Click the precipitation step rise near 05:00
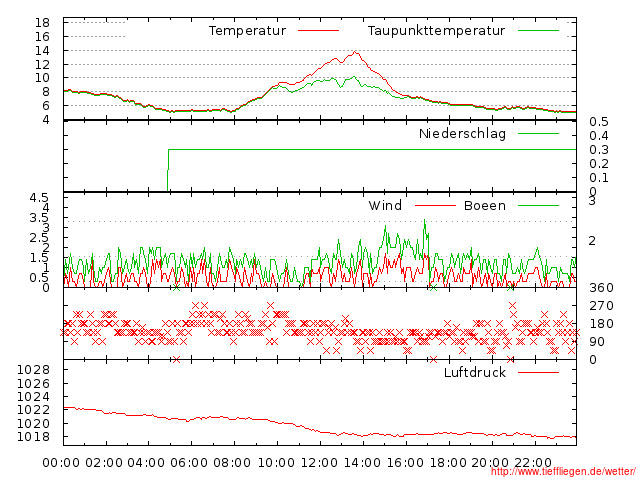The width and height of the screenshot is (640, 480). click(168, 170)
